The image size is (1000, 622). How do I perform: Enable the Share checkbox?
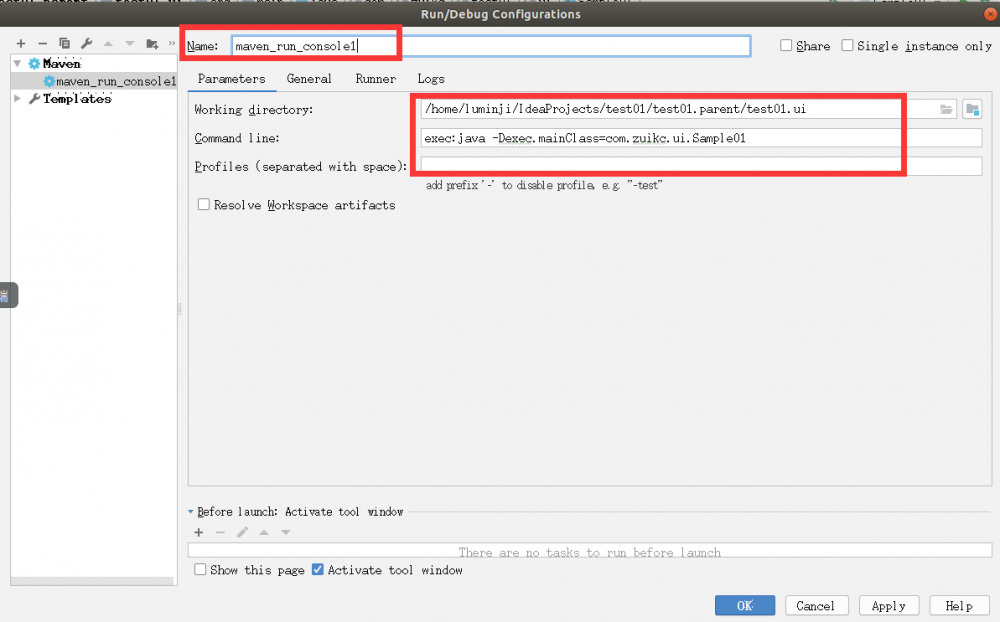tap(786, 45)
